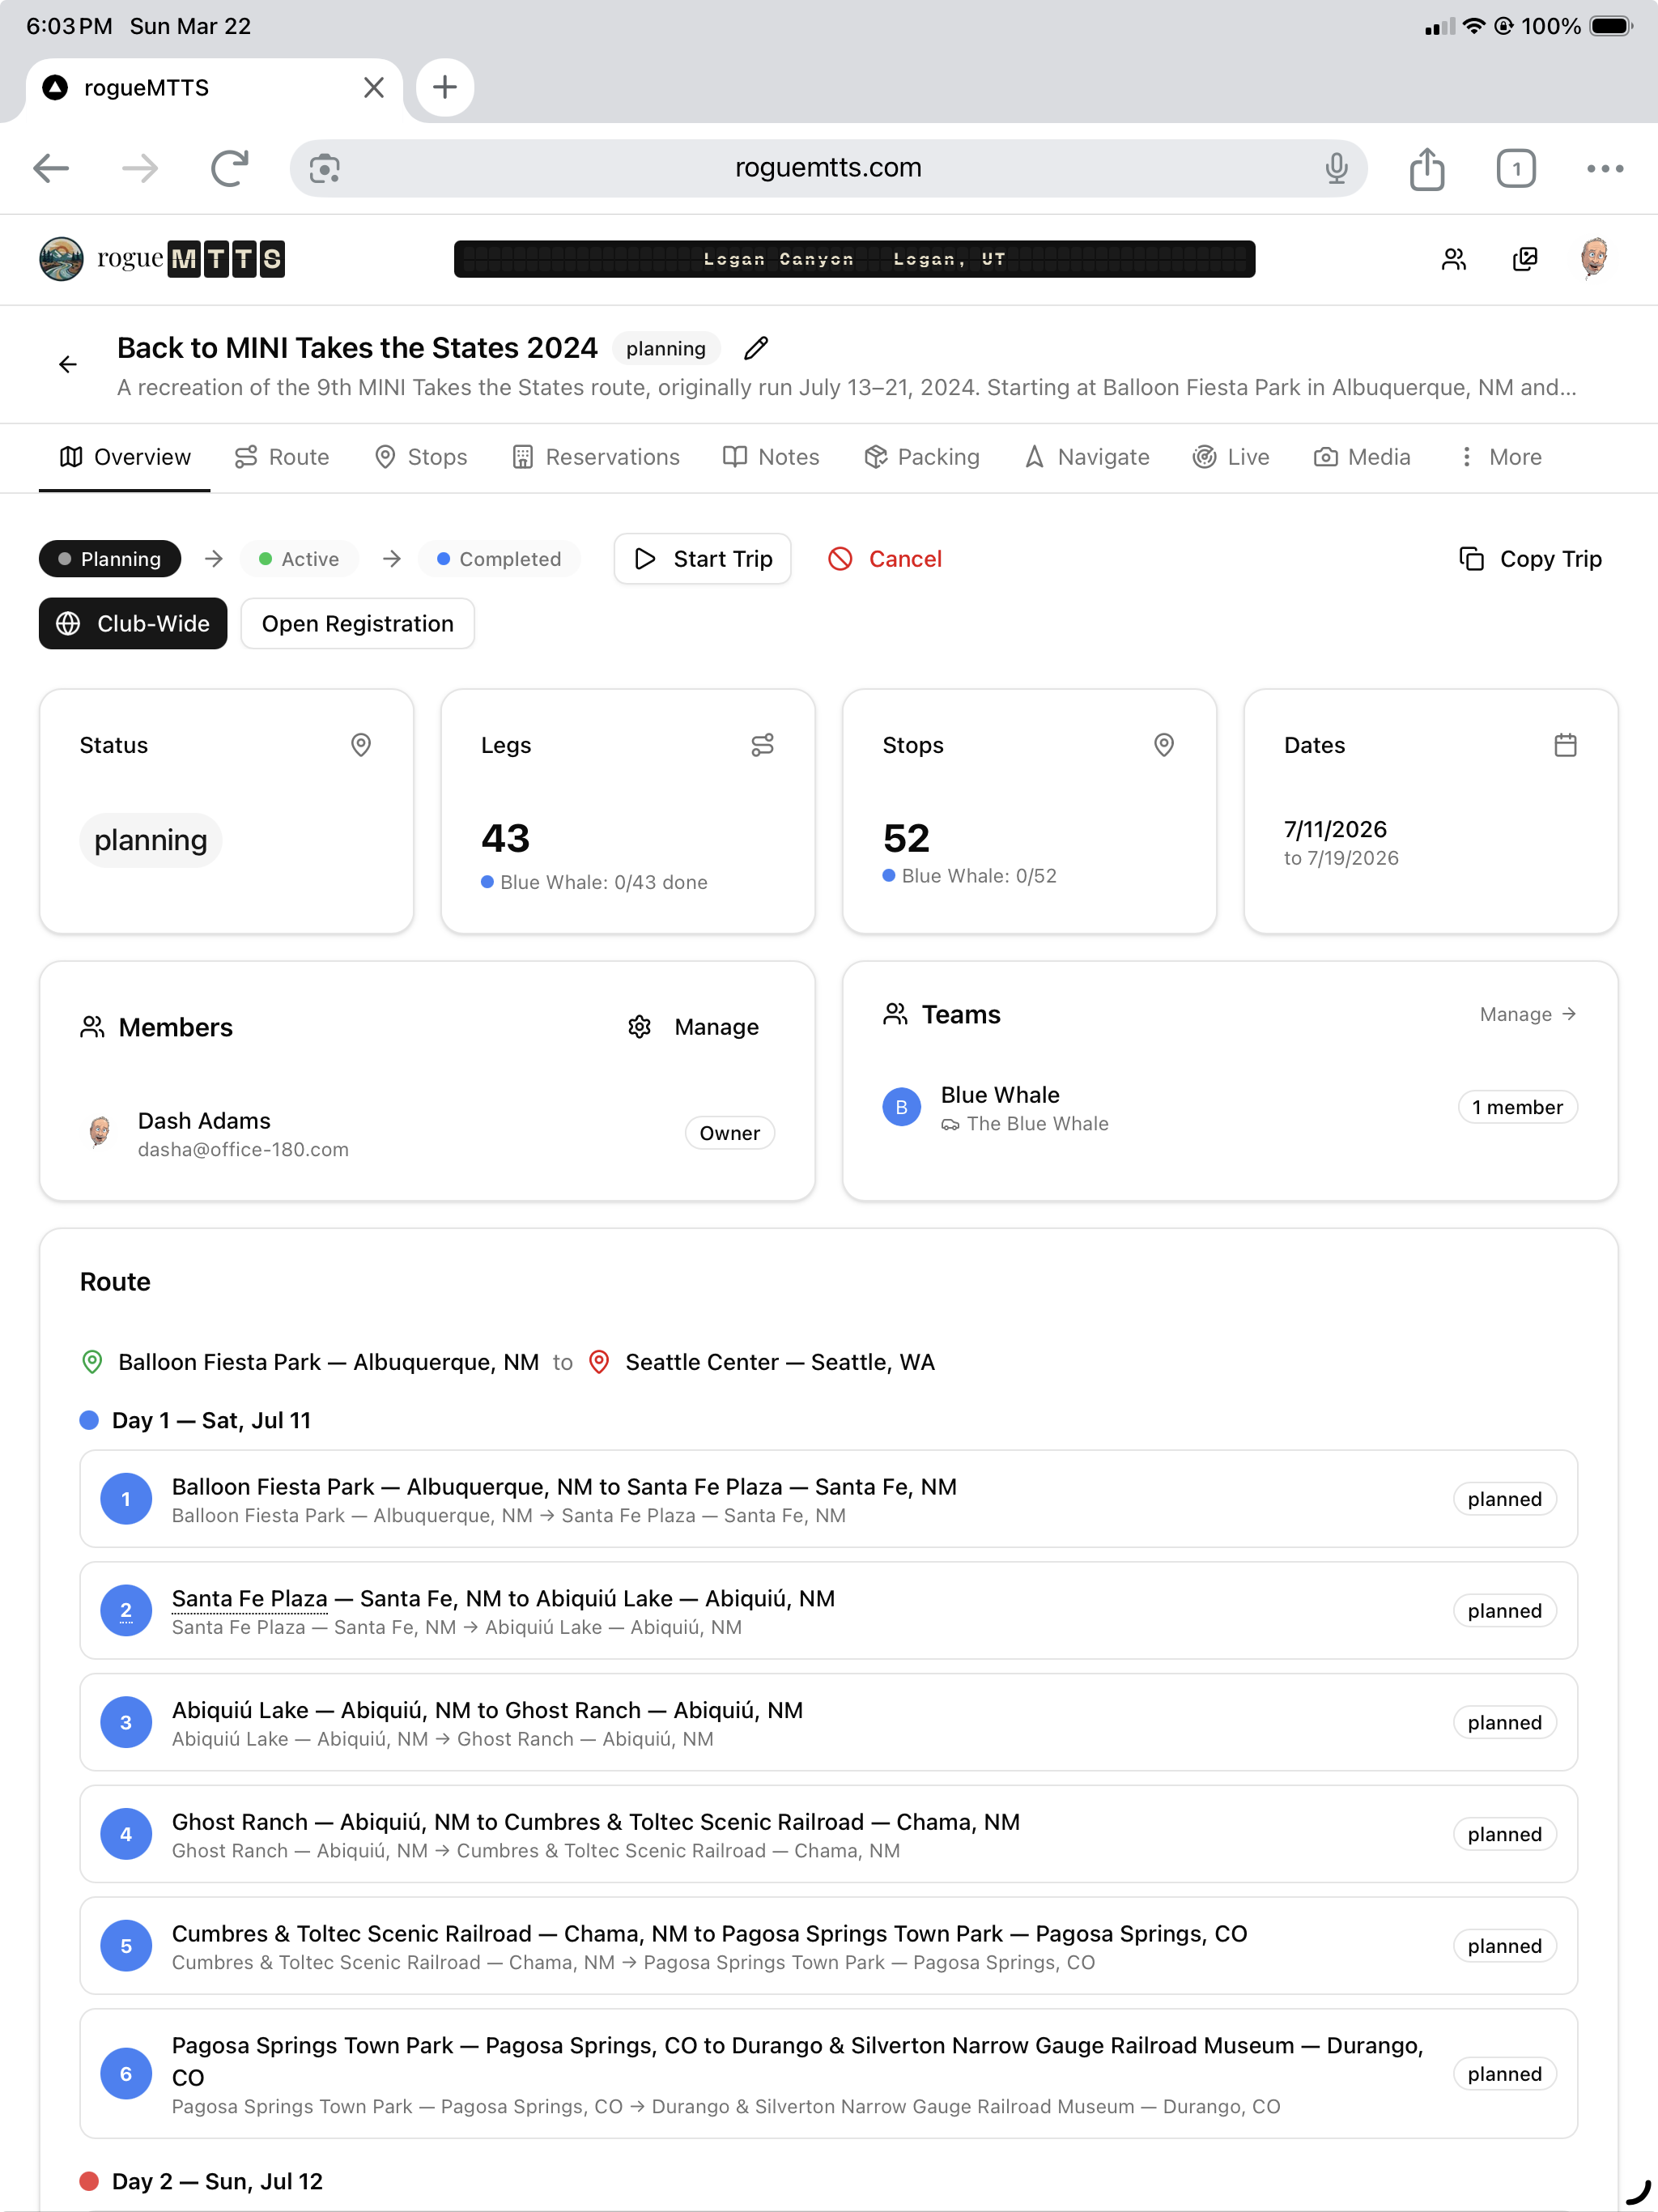
Task: Open the user avatar profile menu
Action: [x=1594, y=259]
